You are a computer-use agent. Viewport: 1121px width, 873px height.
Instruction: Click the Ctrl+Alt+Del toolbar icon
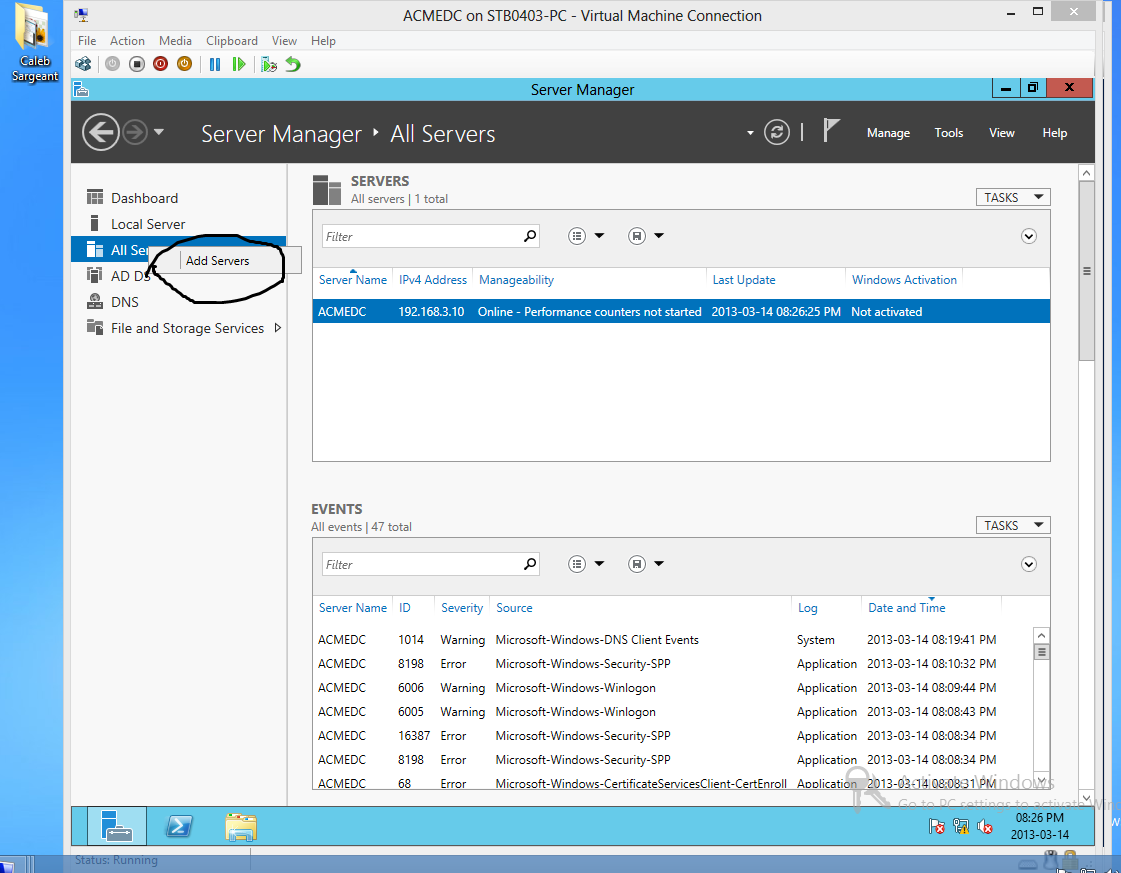coord(83,64)
